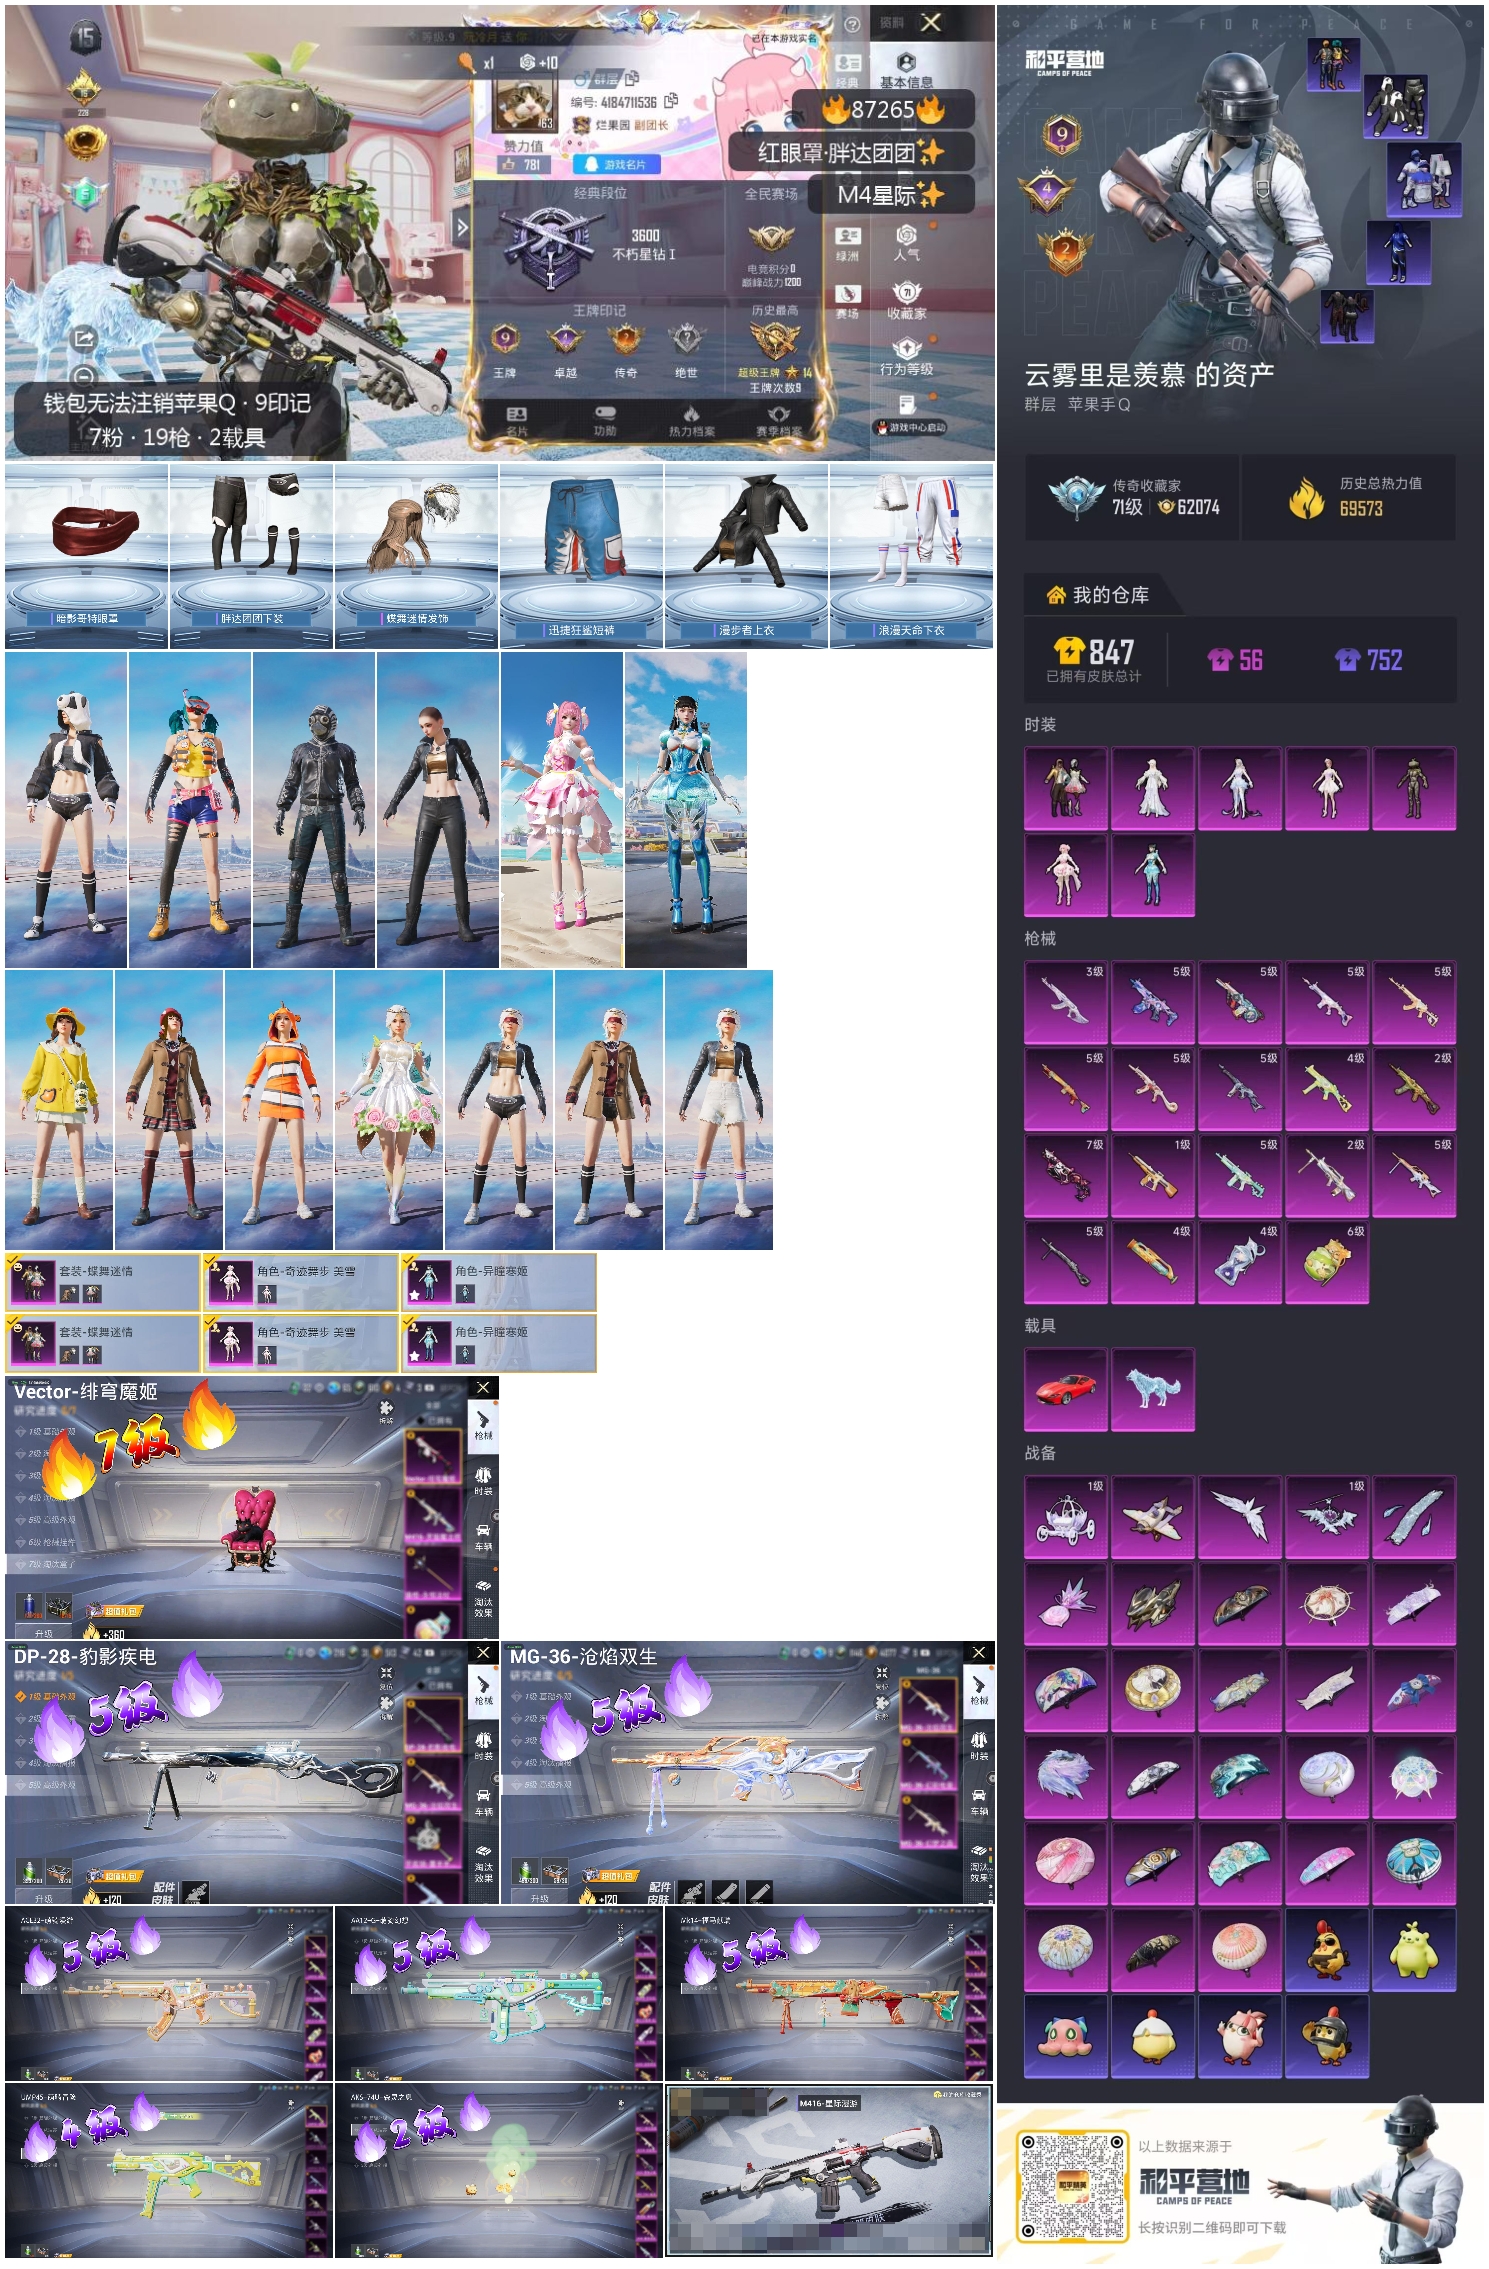Select the 漫步者上衣 jacket item
Image resolution: width=1489 pixels, height=2269 pixels.
coord(747,556)
